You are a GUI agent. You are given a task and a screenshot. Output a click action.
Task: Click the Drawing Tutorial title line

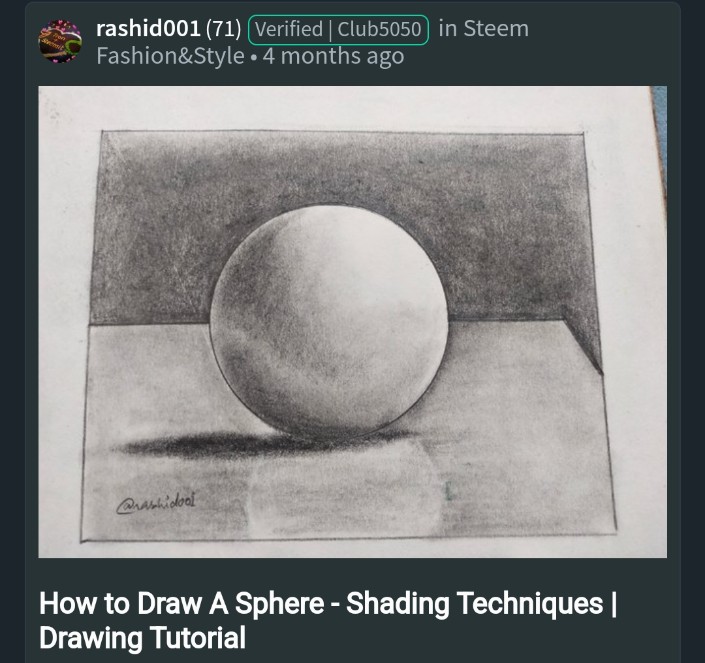tap(143, 637)
